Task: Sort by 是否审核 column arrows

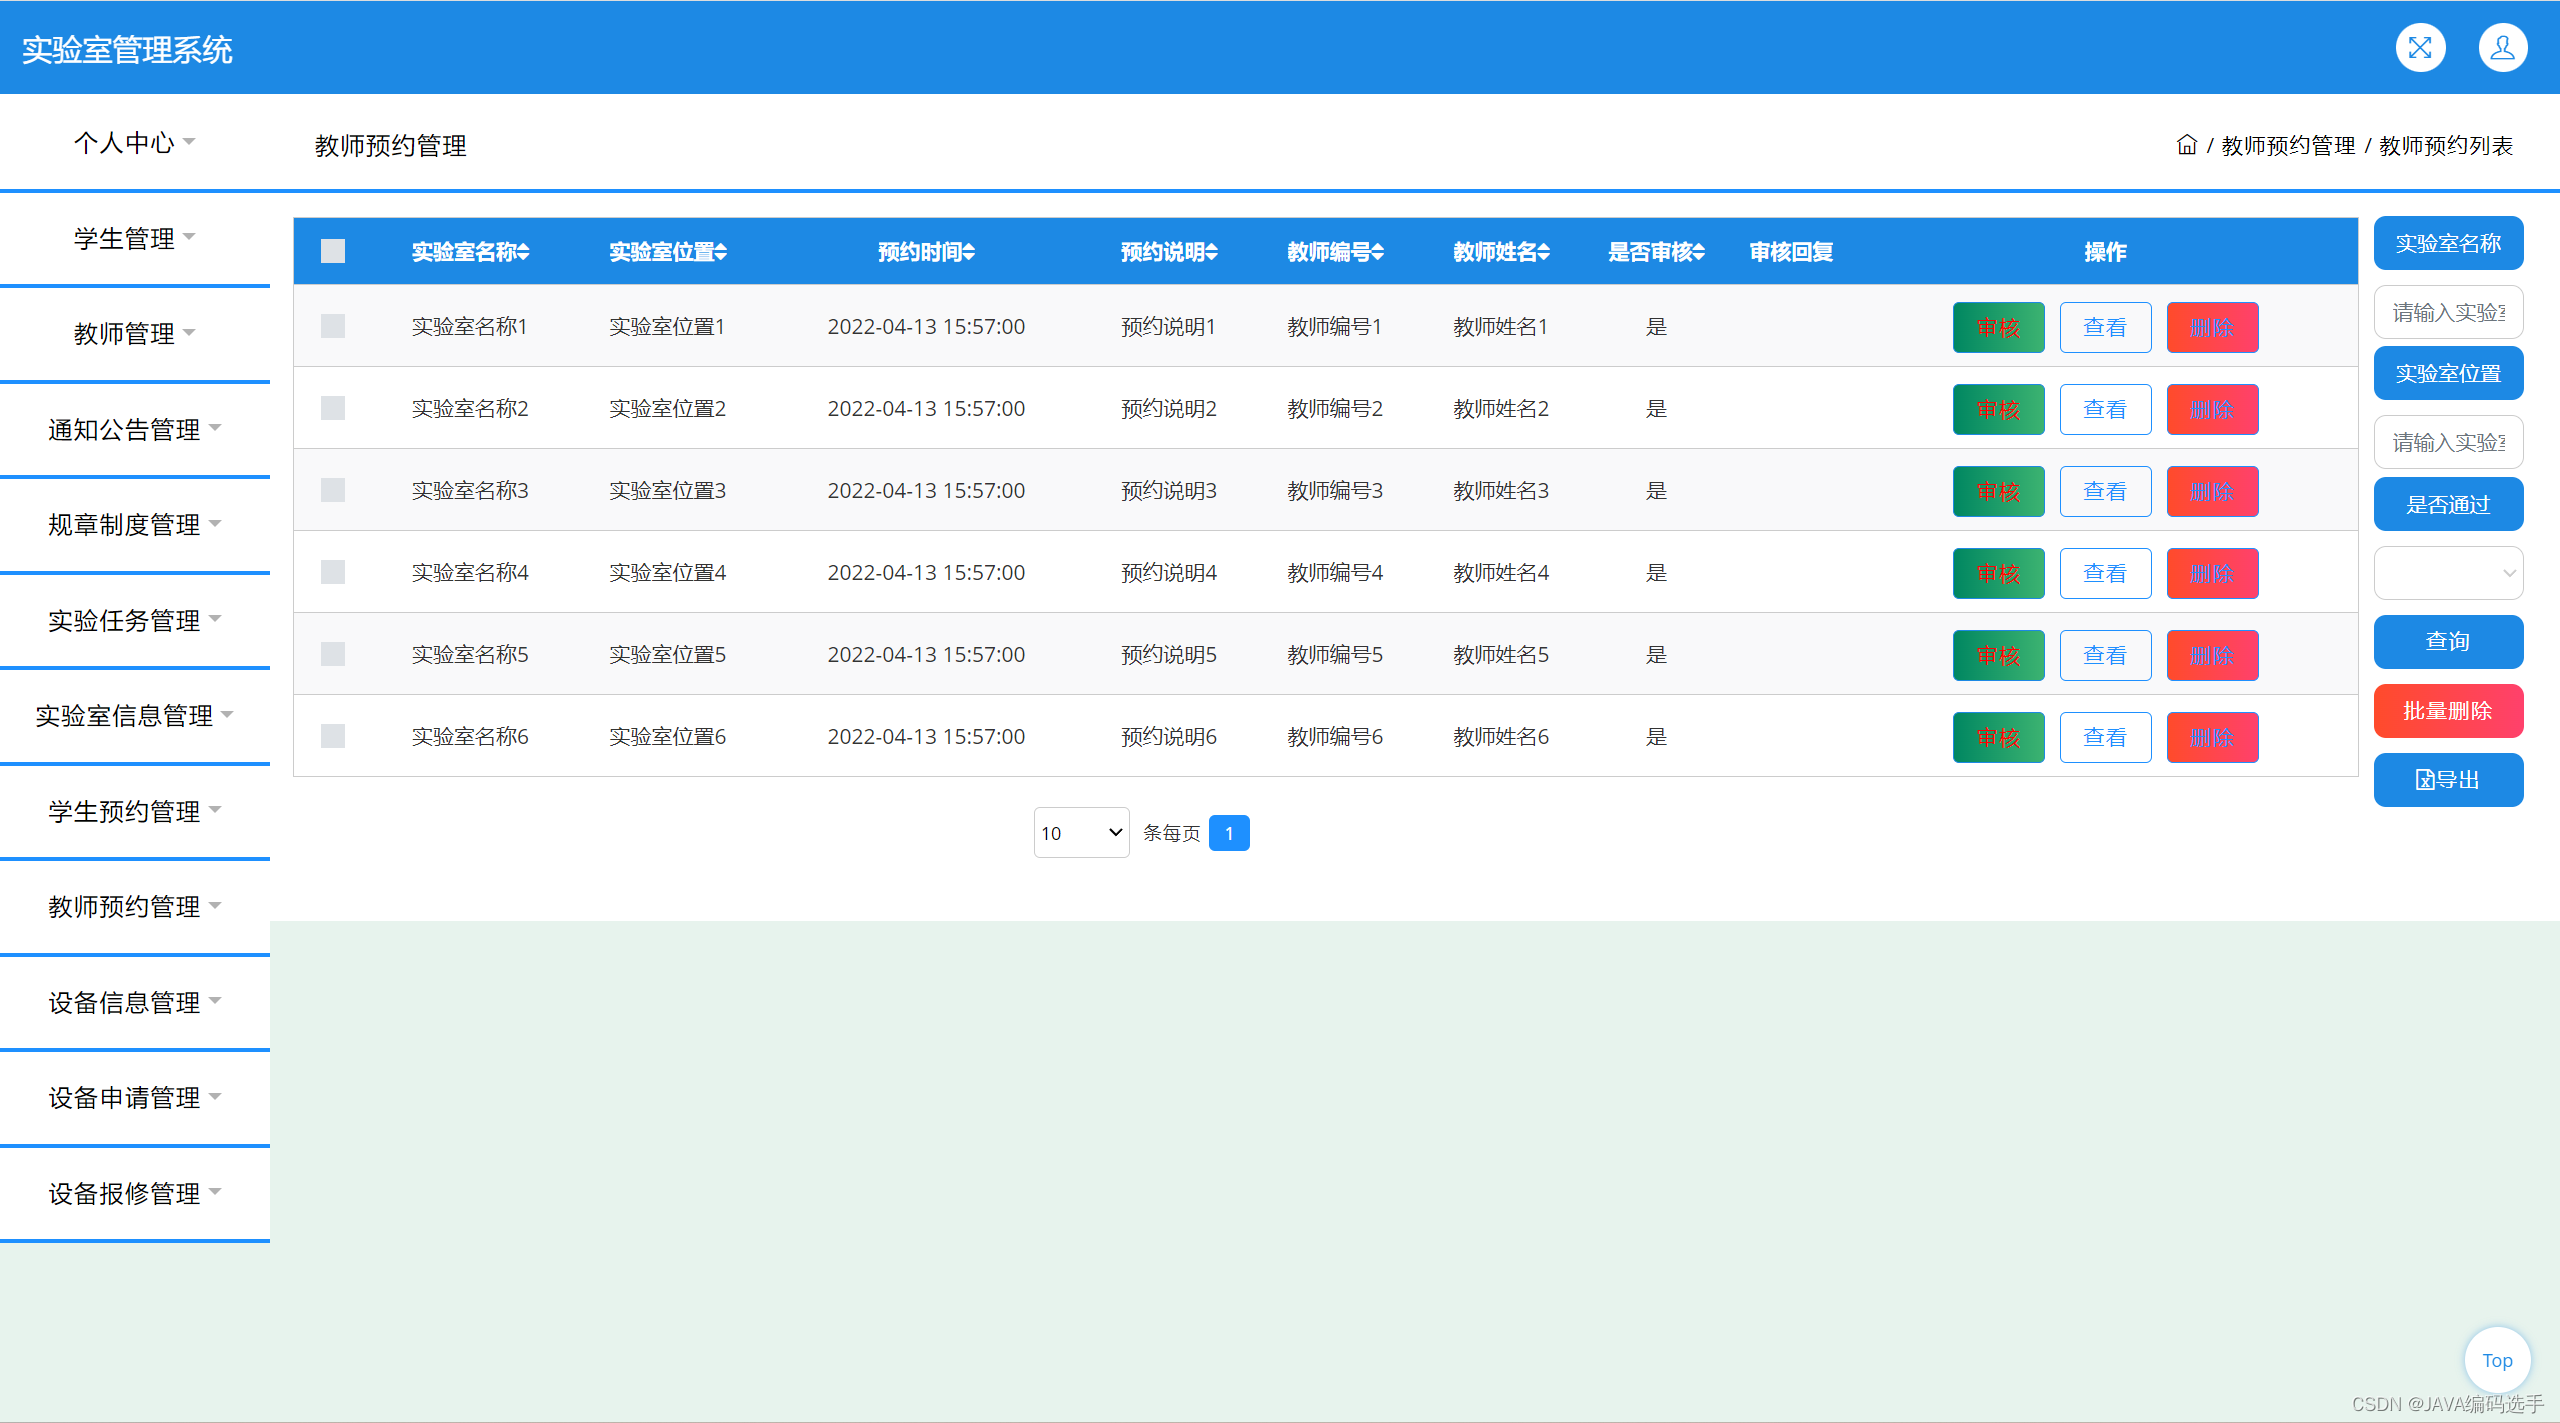Action: [1699, 252]
